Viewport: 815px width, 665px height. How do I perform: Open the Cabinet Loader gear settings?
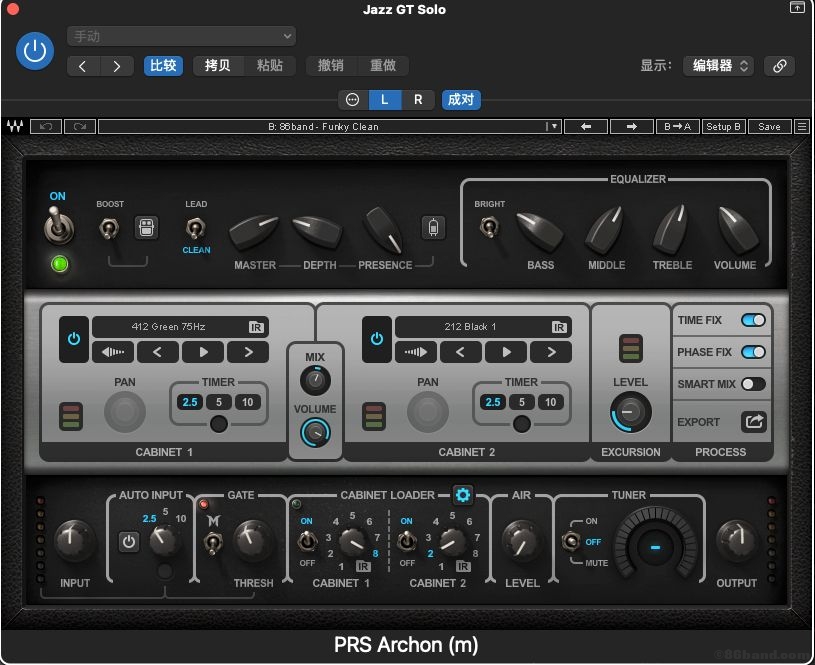pyautogui.click(x=462, y=494)
